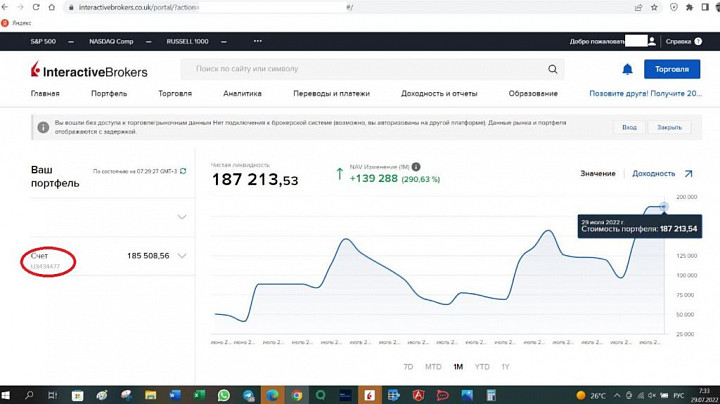This screenshot has height=404, width=720.
Task: Switch РУС keyboard language indicator
Action: (679, 395)
